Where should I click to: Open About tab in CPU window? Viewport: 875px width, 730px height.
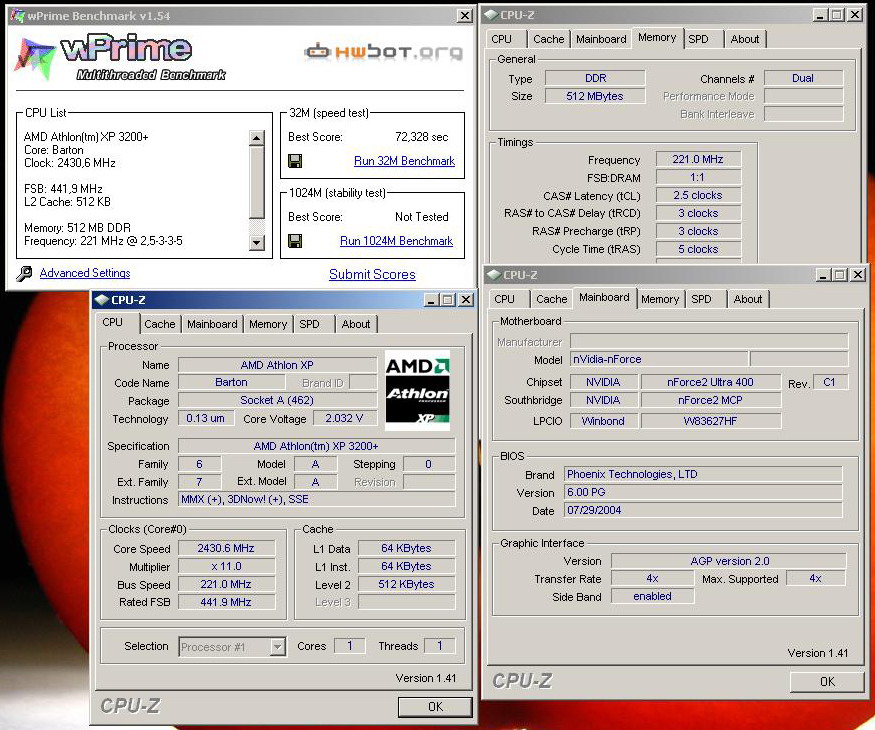356,324
